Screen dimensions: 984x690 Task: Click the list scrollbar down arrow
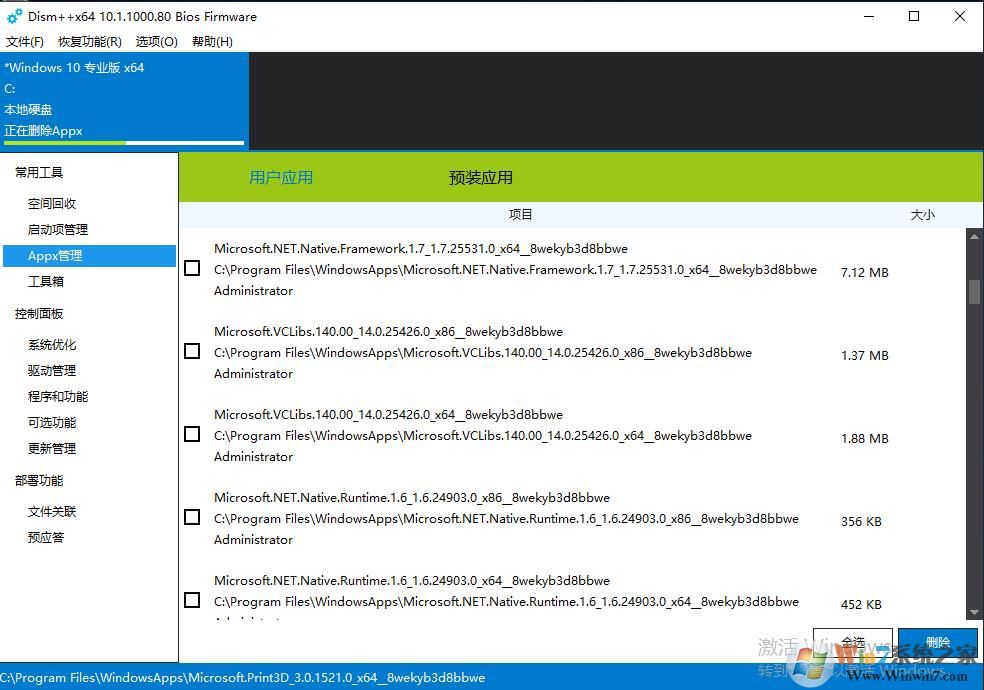coord(974,612)
